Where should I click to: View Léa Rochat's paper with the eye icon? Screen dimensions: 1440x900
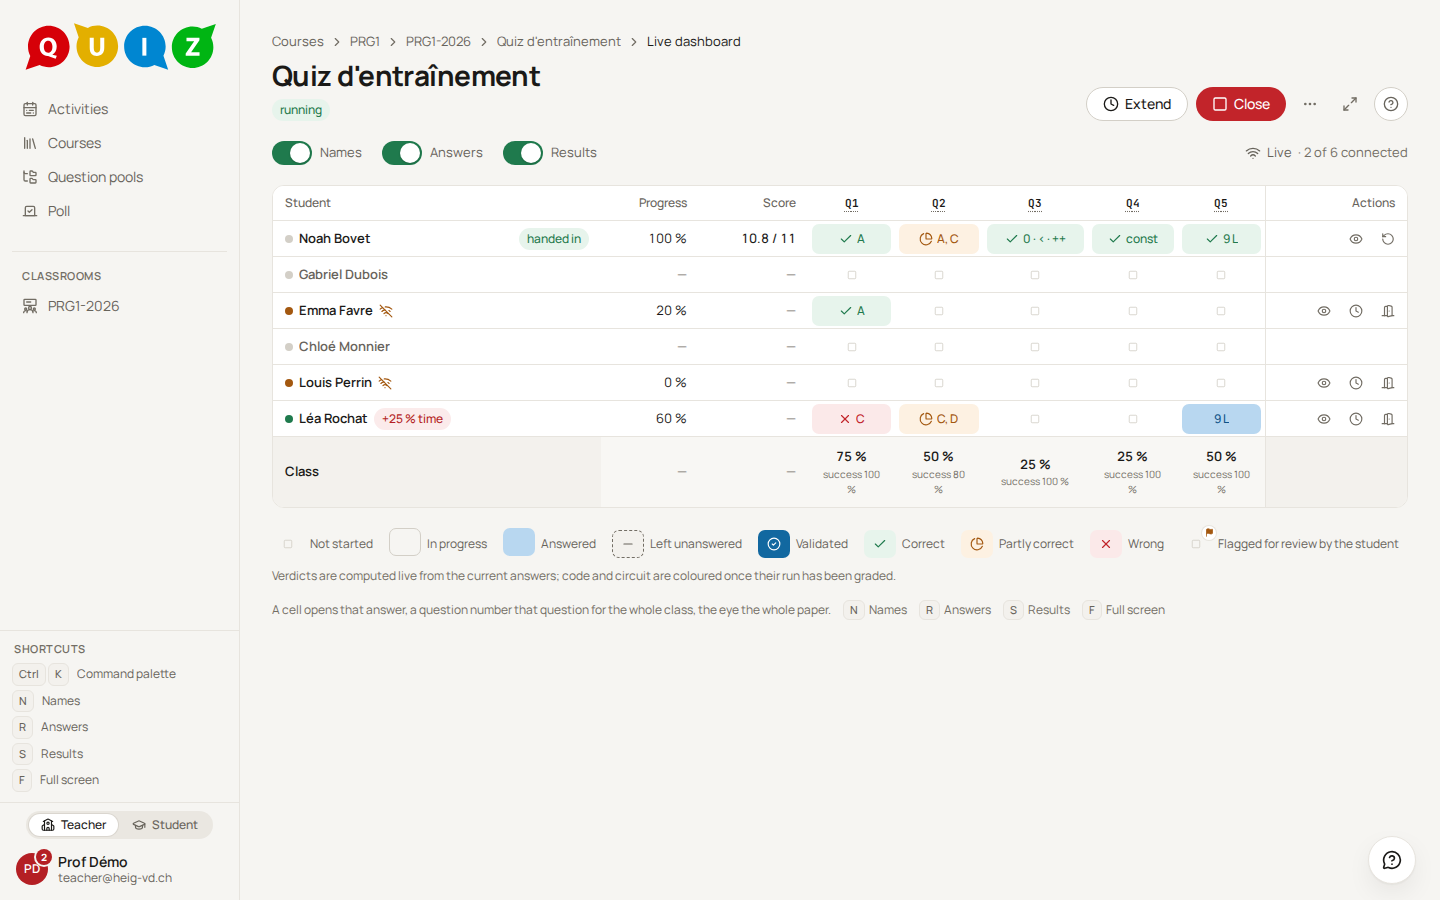pyautogui.click(x=1324, y=419)
